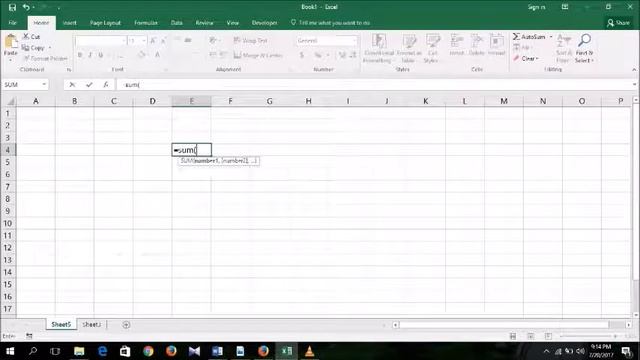
Task: Click the Format as Table icon
Action: click(x=409, y=48)
